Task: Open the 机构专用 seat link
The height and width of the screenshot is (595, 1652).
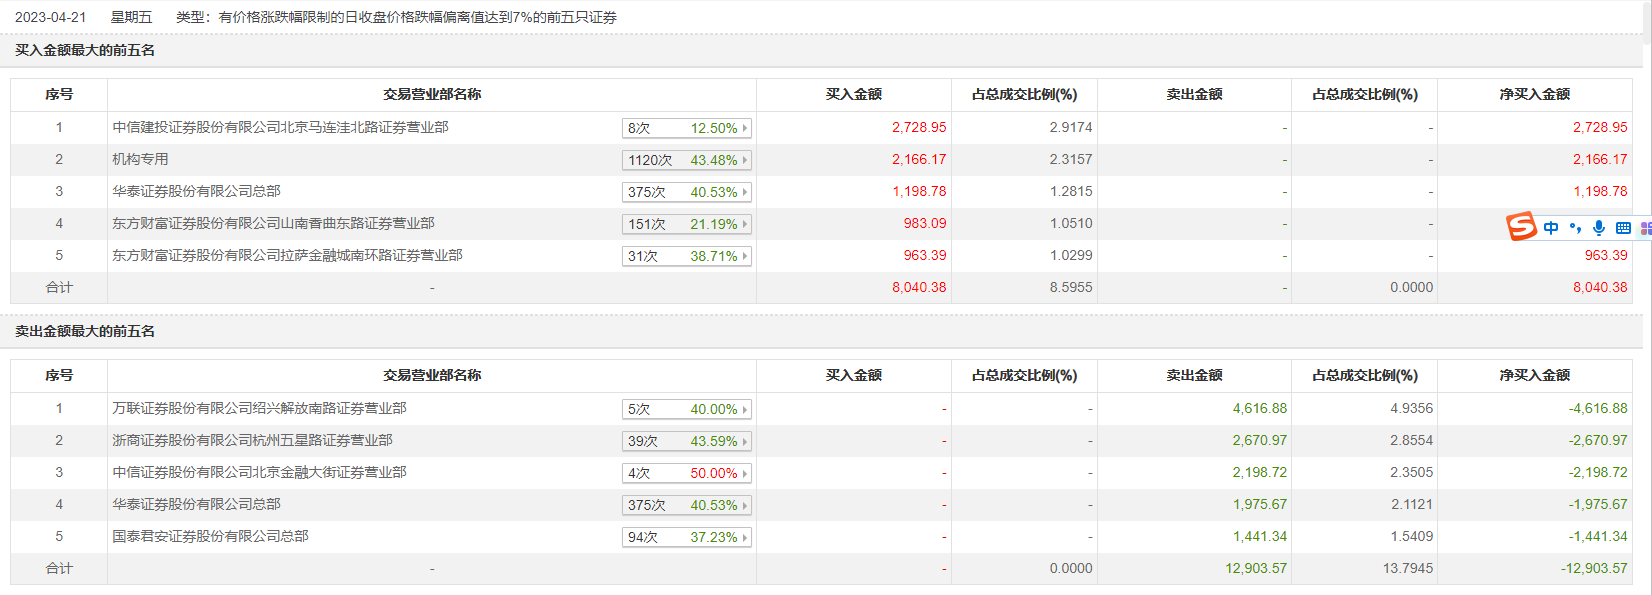Action: [140, 159]
